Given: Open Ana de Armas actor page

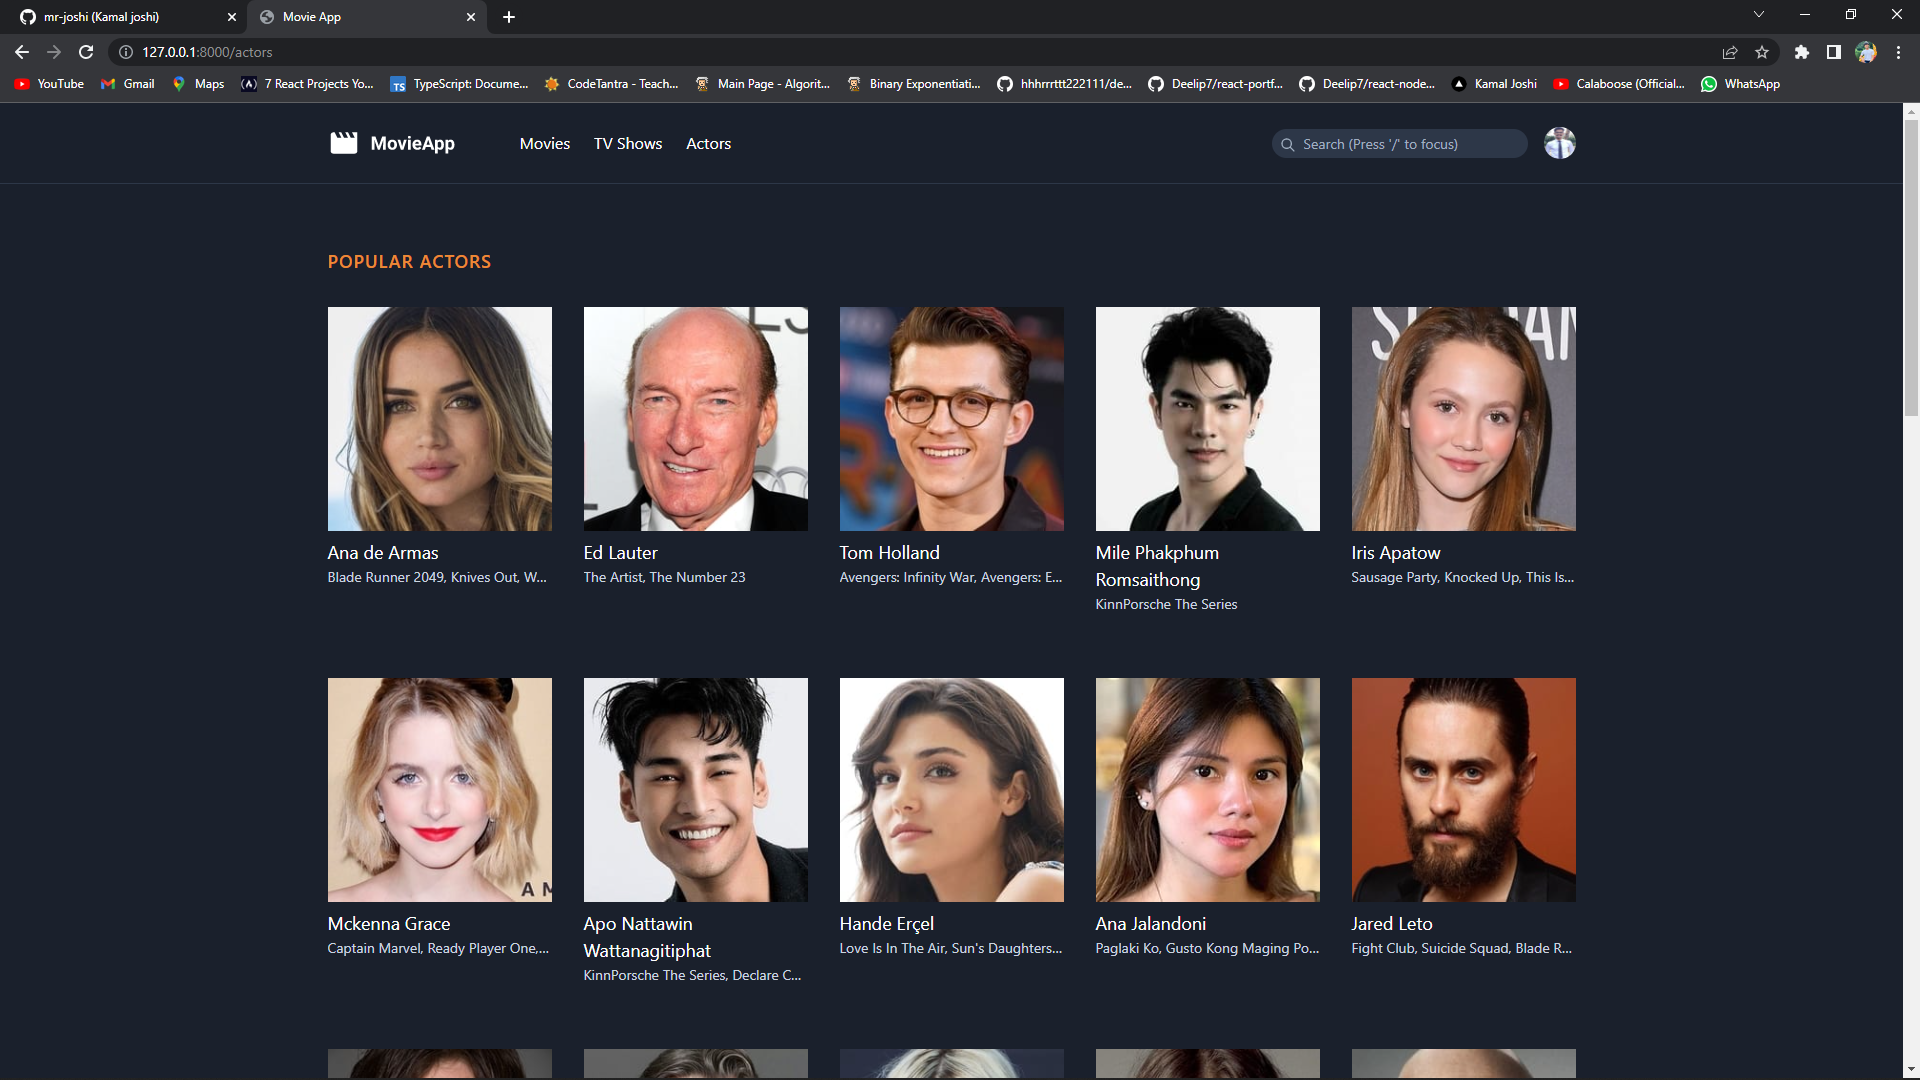Looking at the screenshot, I should click(382, 552).
